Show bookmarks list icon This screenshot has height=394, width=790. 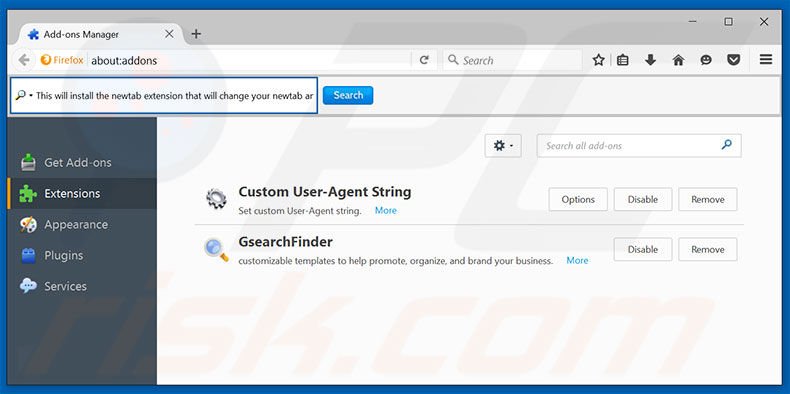[623, 60]
